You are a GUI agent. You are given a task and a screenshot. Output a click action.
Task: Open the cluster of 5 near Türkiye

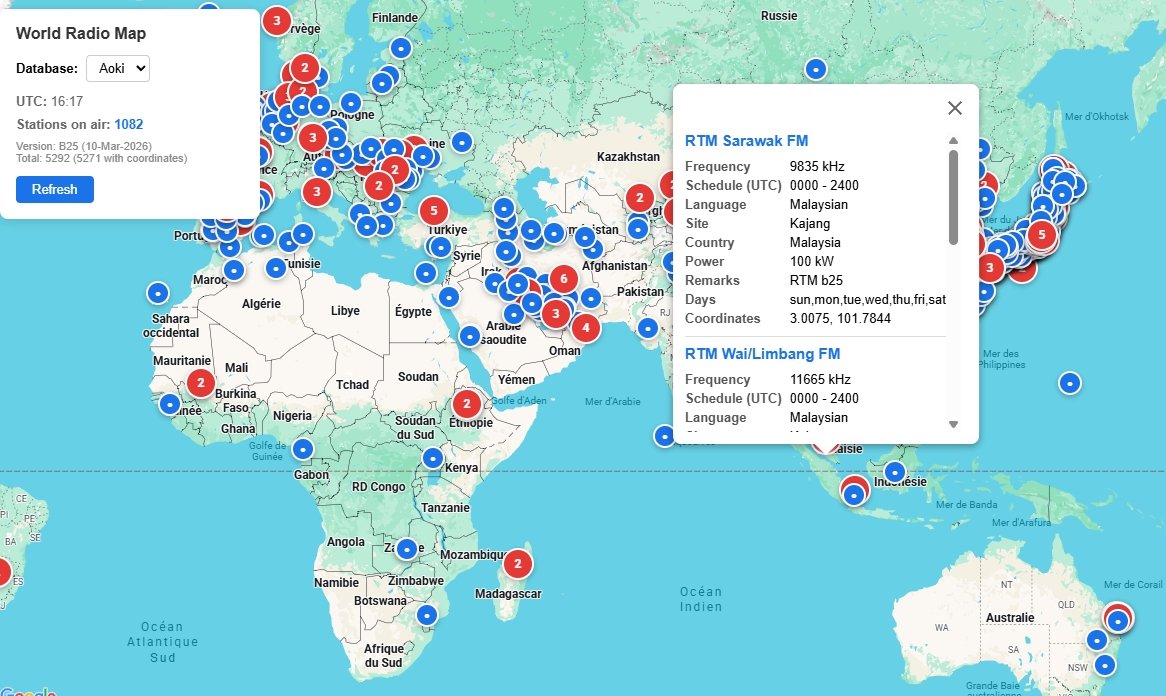pyautogui.click(x=434, y=210)
